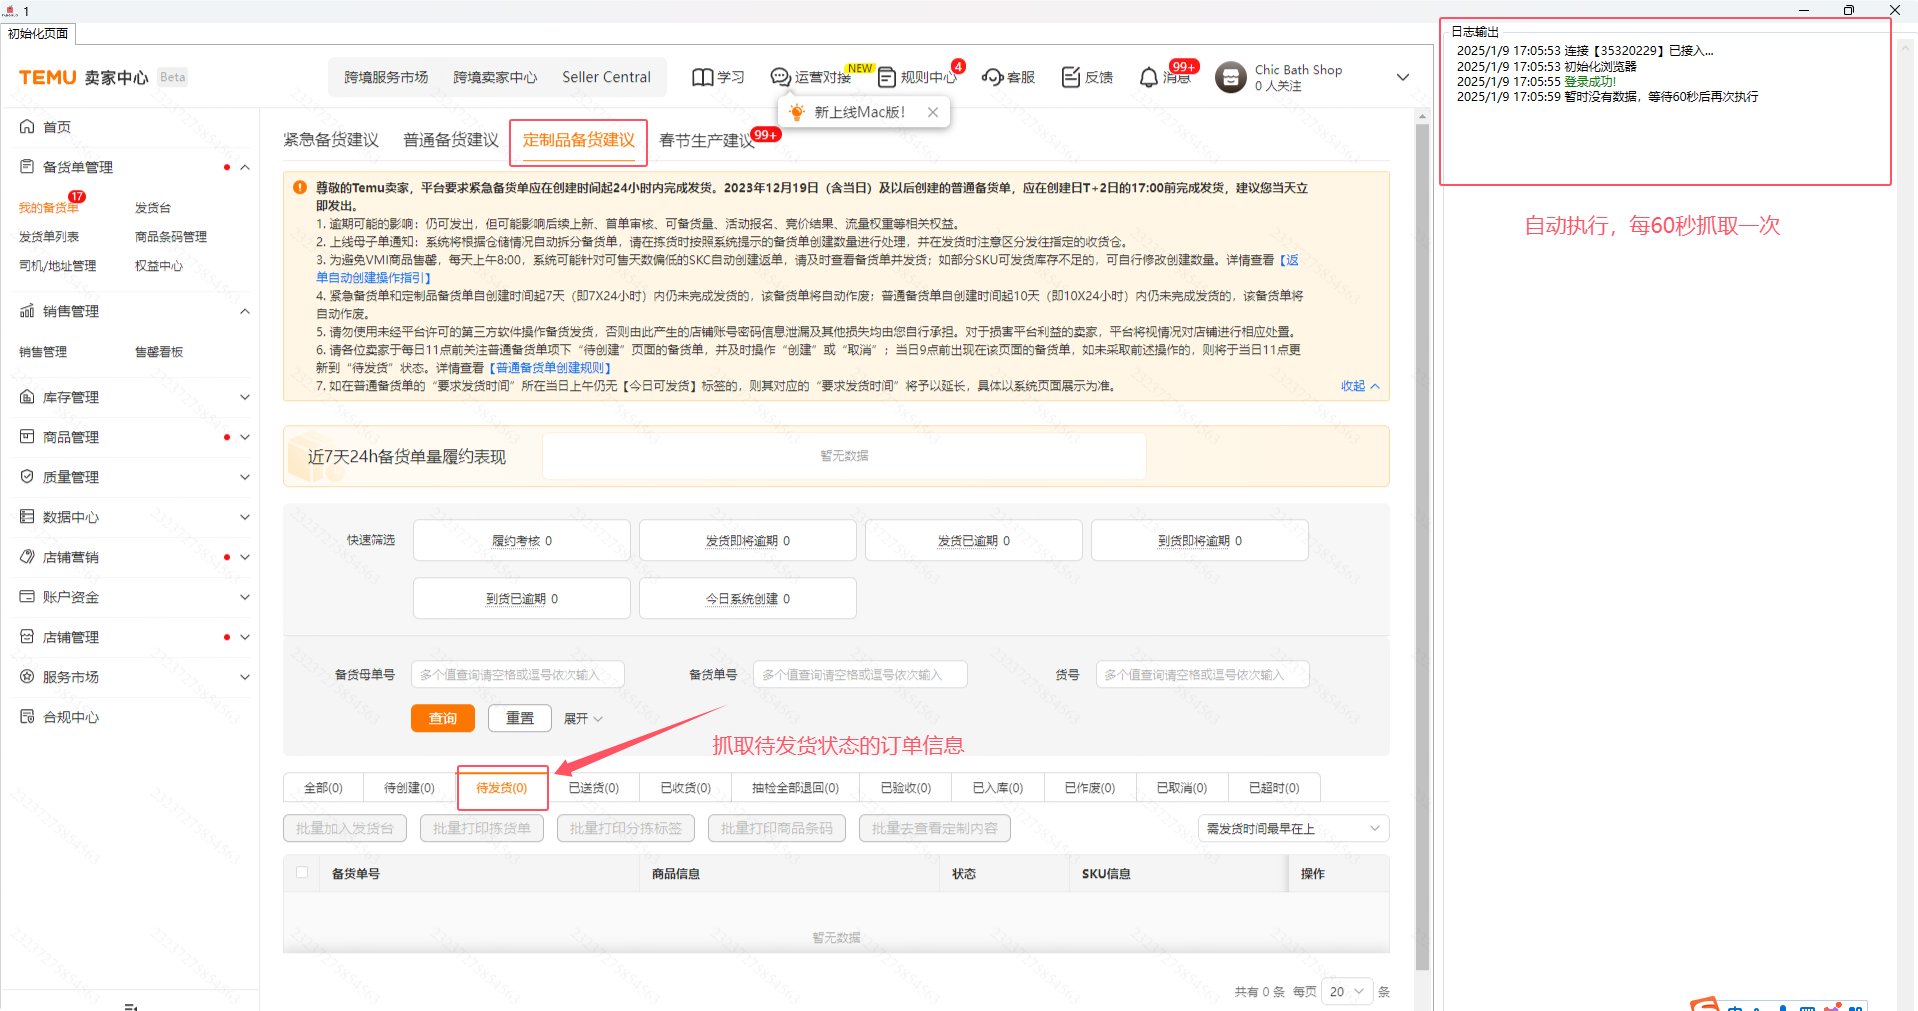Screen dimensions: 1918x1011
Task: Tick the select-all checkbox in table header
Action: tap(302, 872)
